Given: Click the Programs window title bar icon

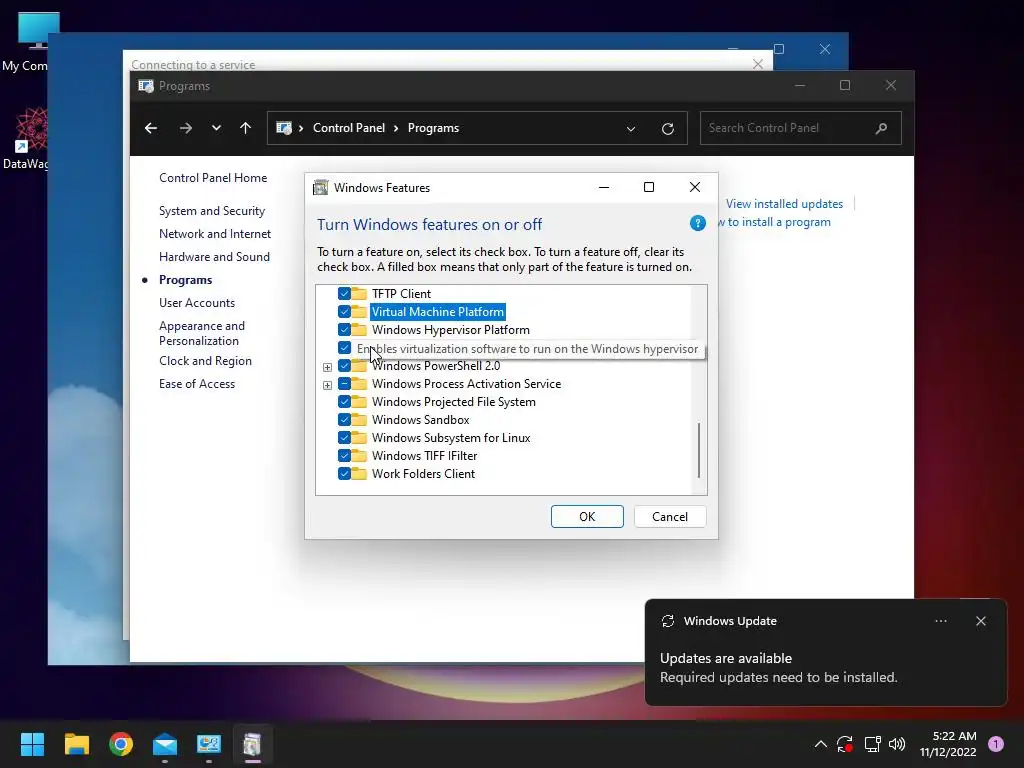Looking at the screenshot, I should click(146, 86).
